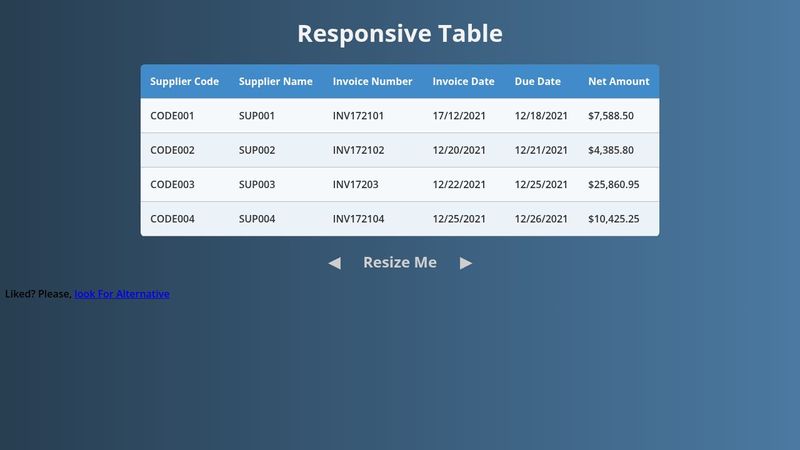Select invoice number INV172101
Viewport: 800px width, 450px height.
pyautogui.click(x=358, y=116)
